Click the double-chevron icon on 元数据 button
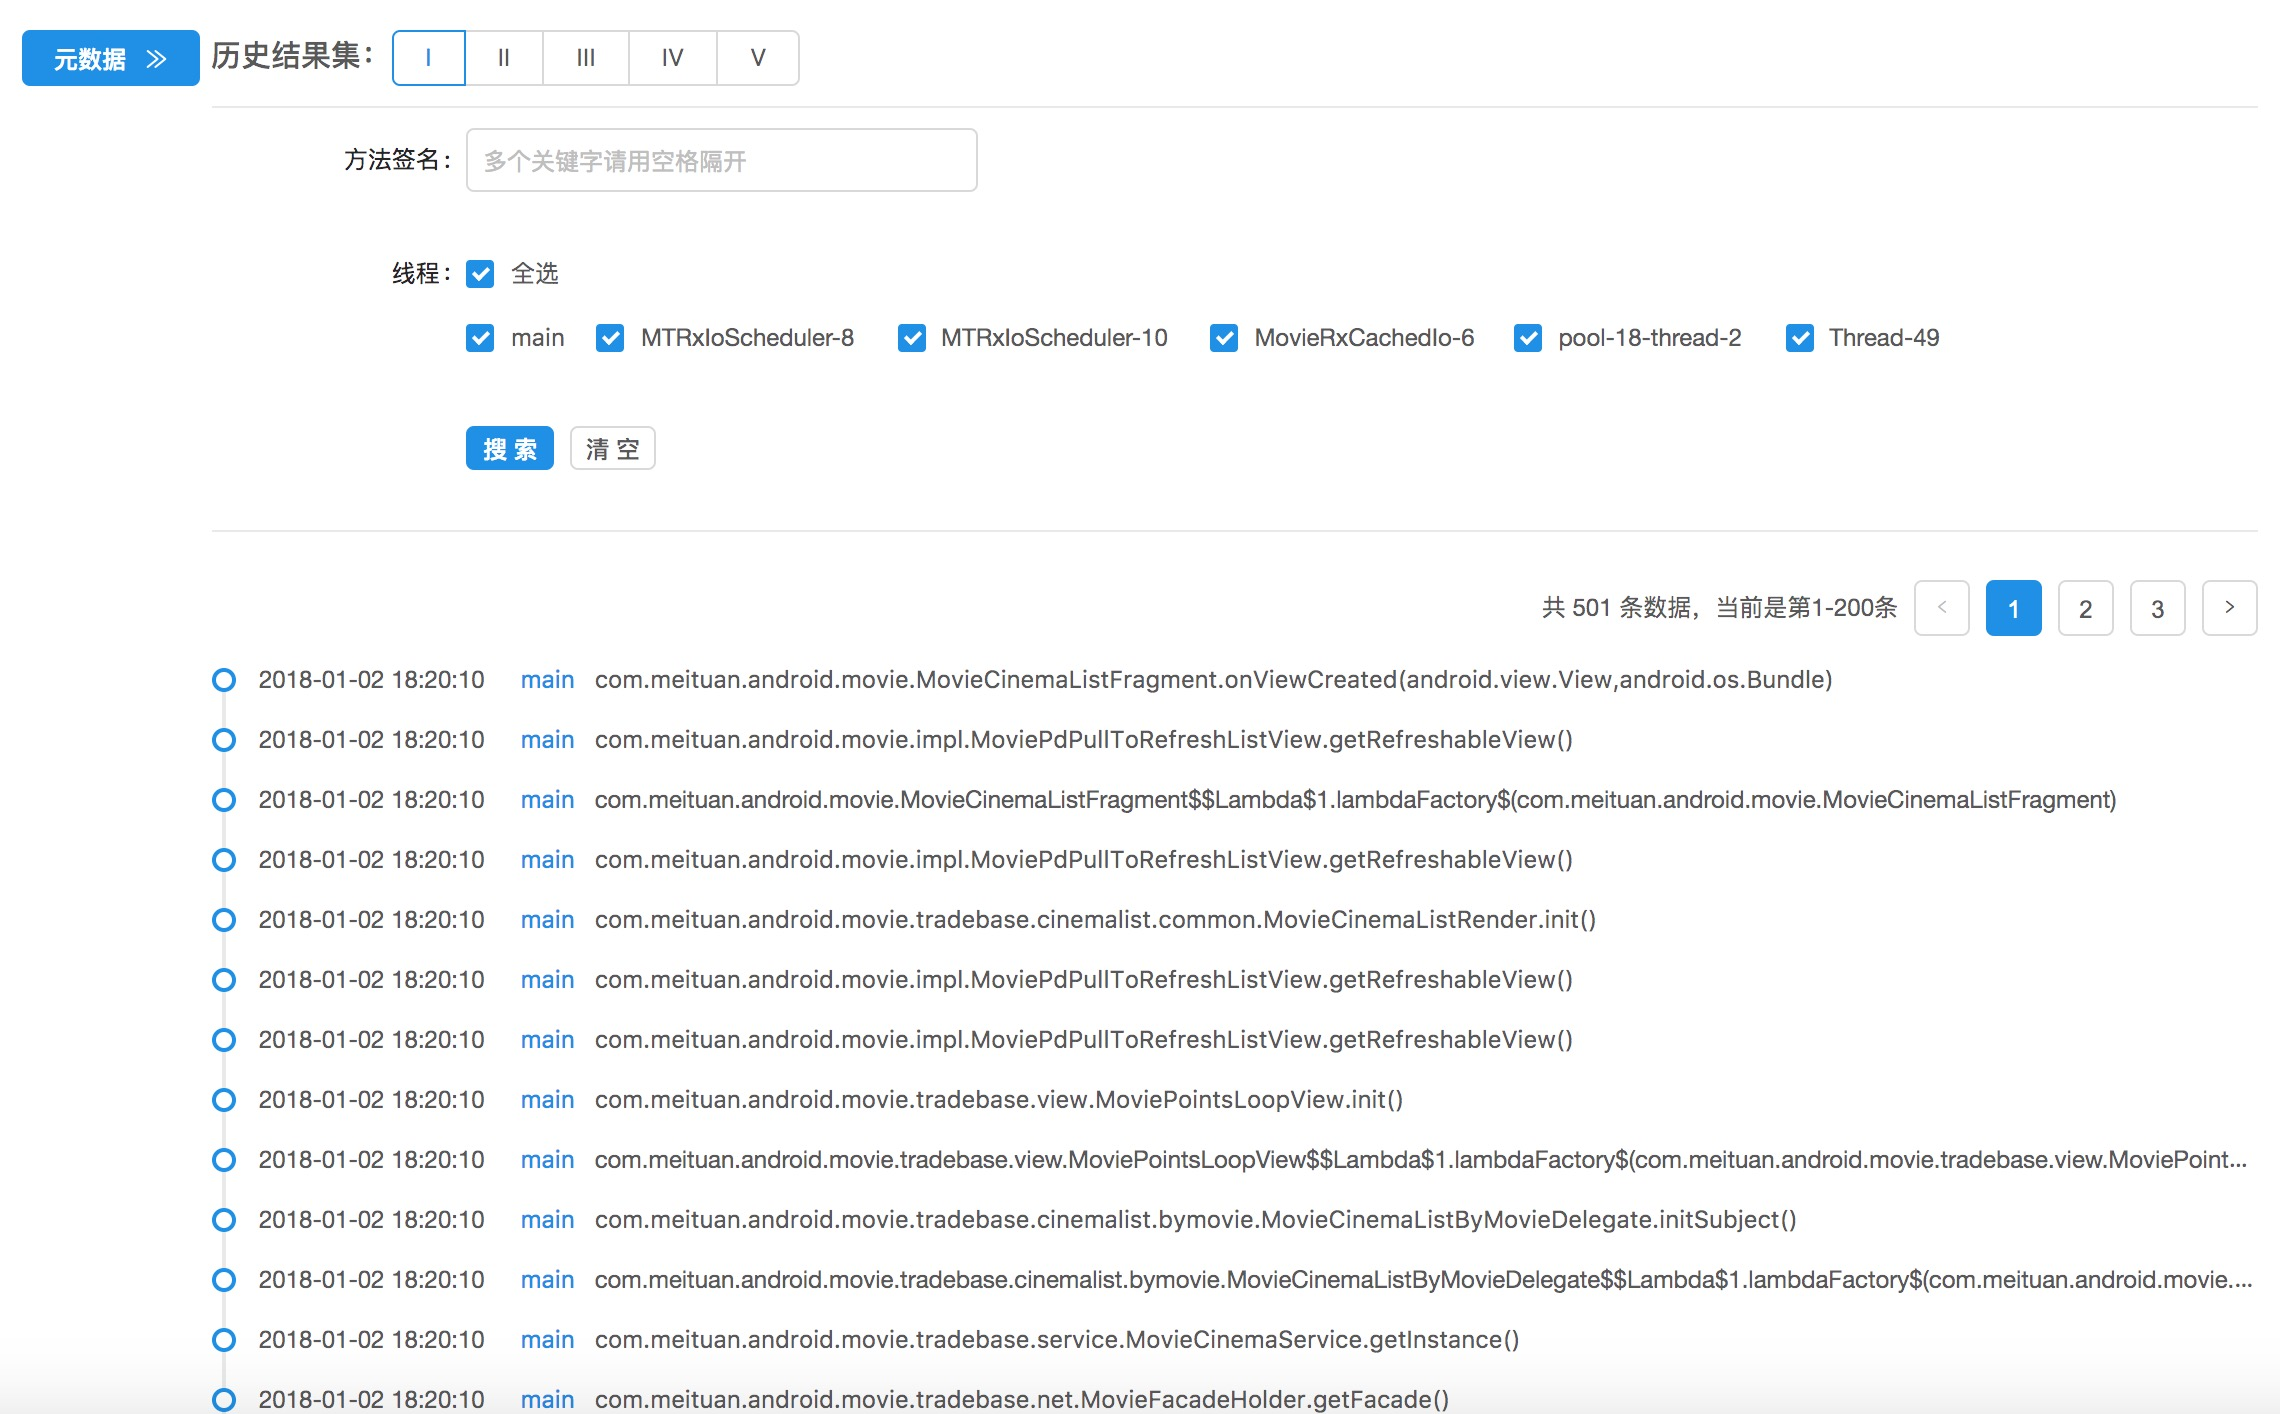This screenshot has width=2280, height=1414. 156,59
